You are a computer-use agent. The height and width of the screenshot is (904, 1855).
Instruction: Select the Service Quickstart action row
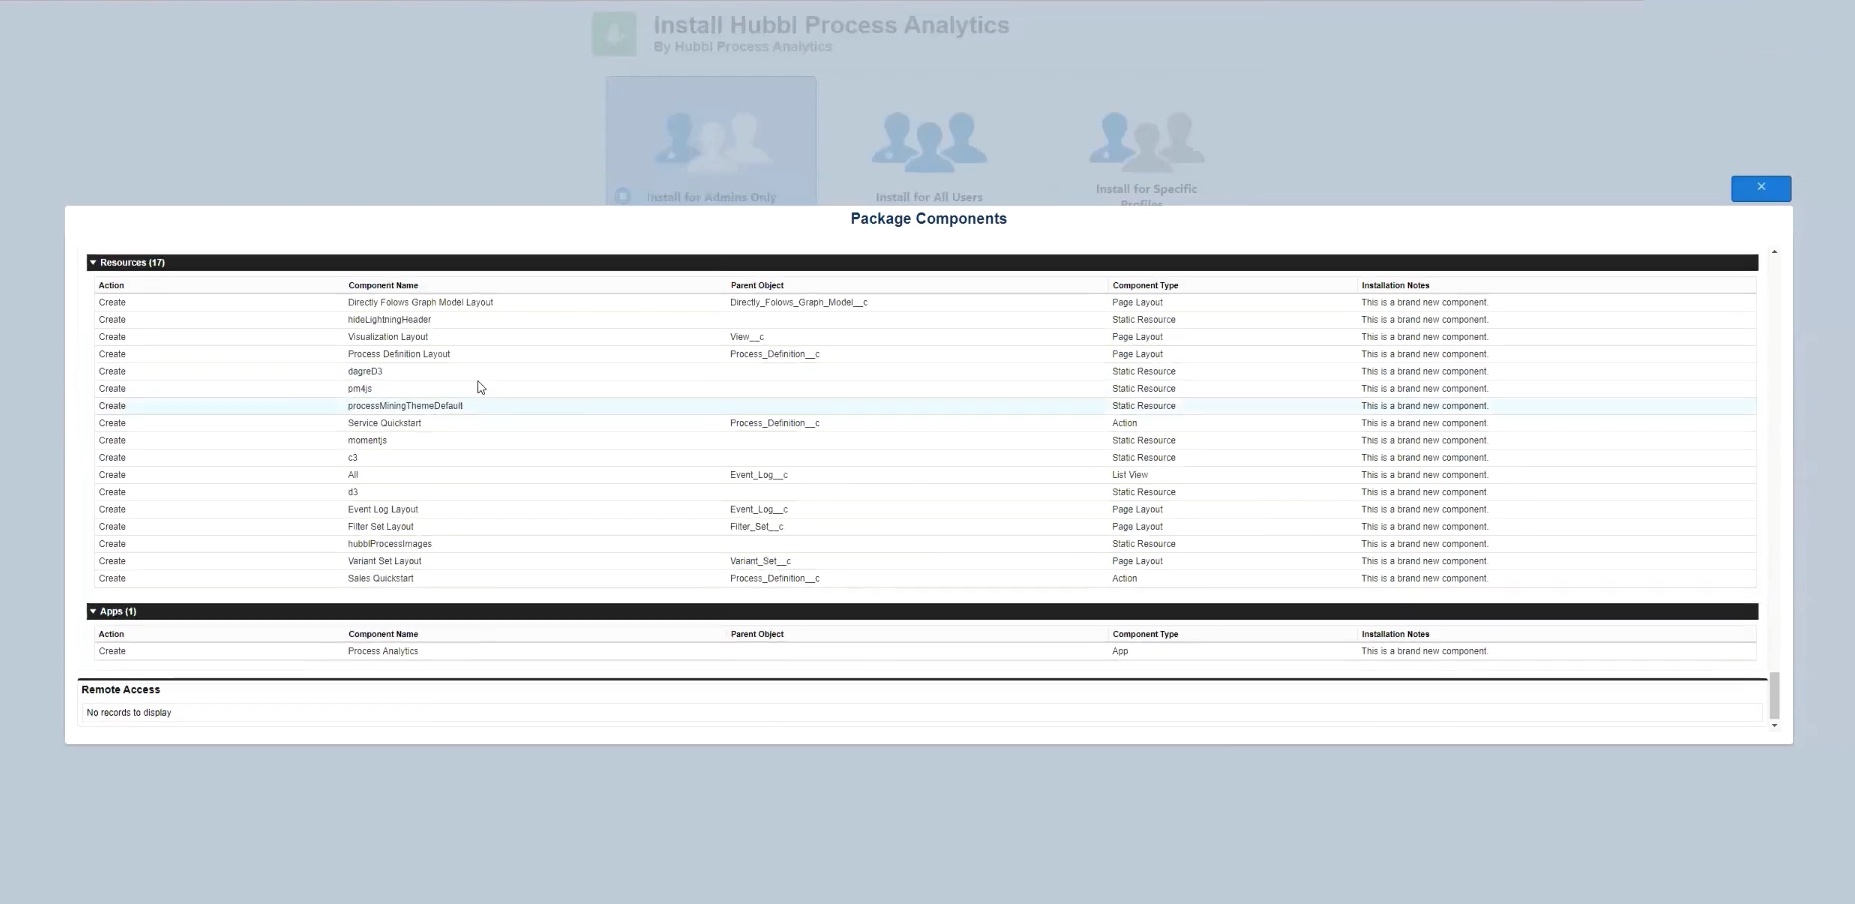click(925, 423)
